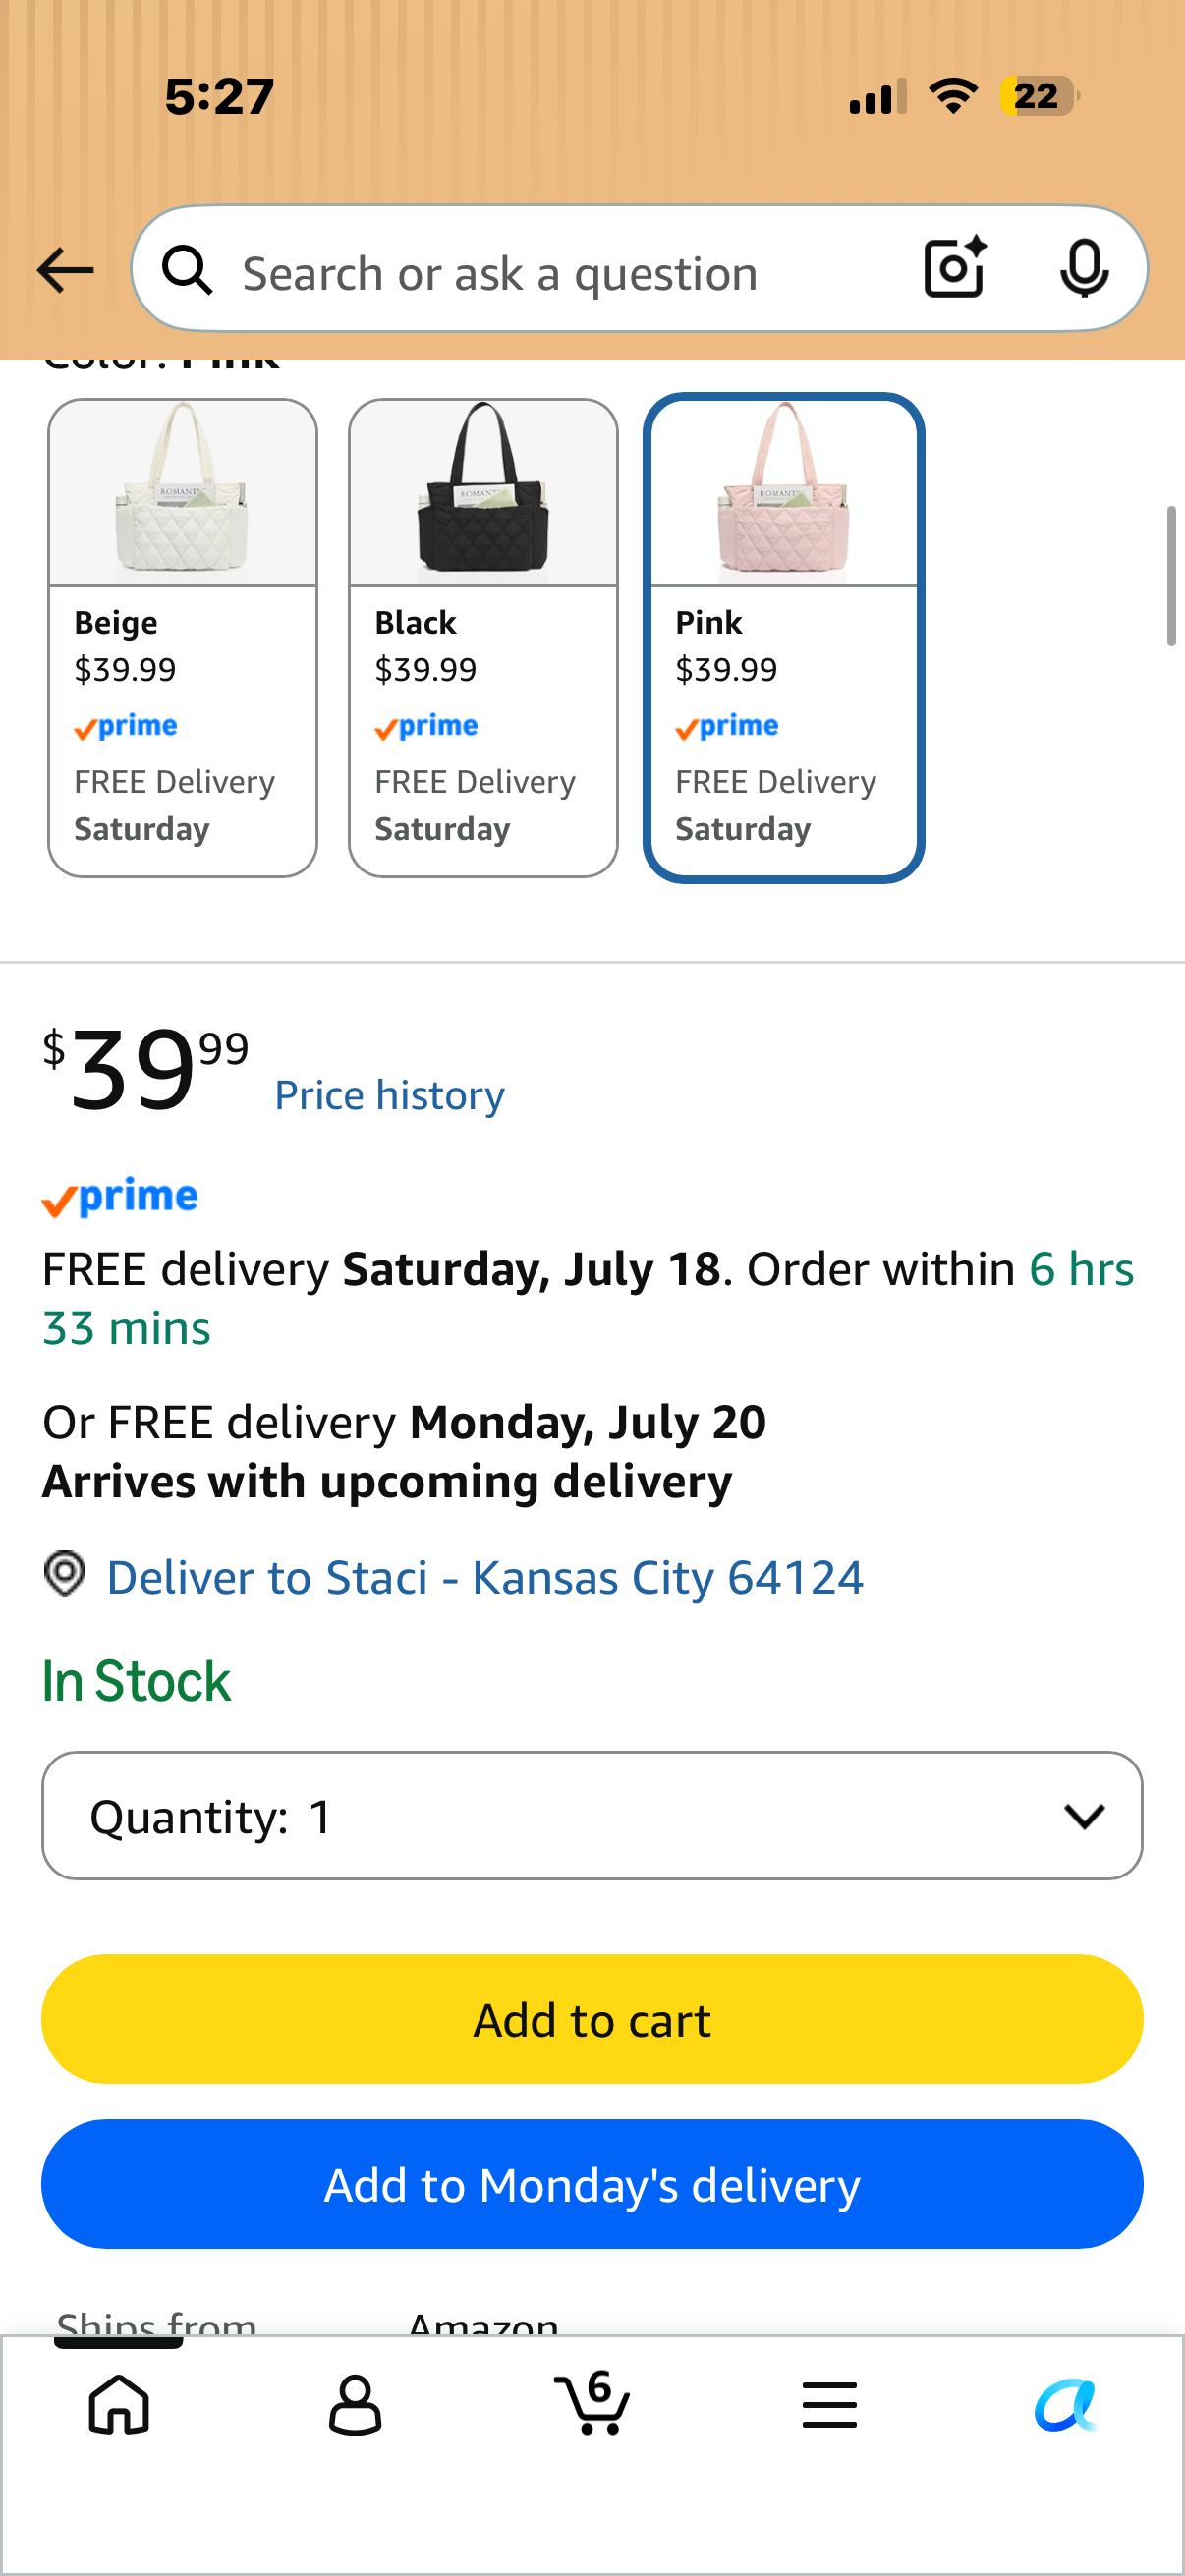Select the Beige color option
The image size is (1185, 2576).
pyautogui.click(x=183, y=638)
